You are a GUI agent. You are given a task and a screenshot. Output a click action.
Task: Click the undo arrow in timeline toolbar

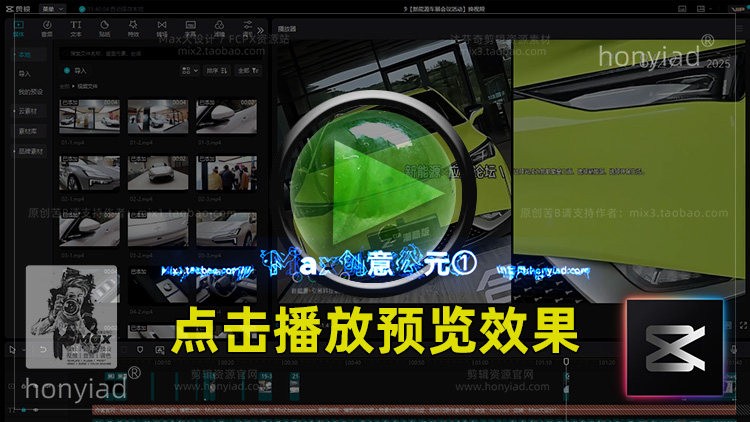click(x=43, y=350)
